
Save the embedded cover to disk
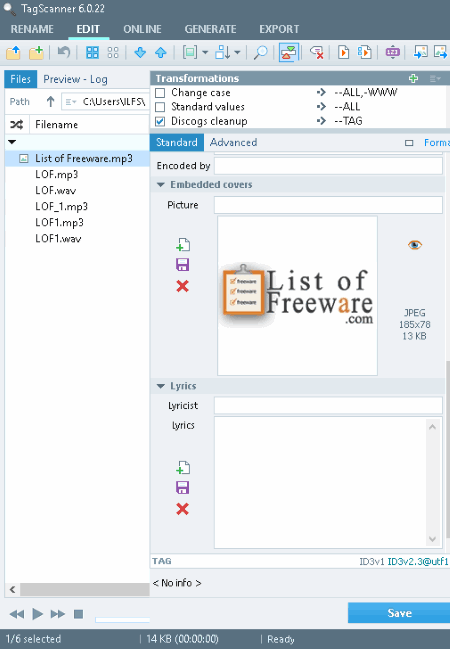(x=183, y=264)
